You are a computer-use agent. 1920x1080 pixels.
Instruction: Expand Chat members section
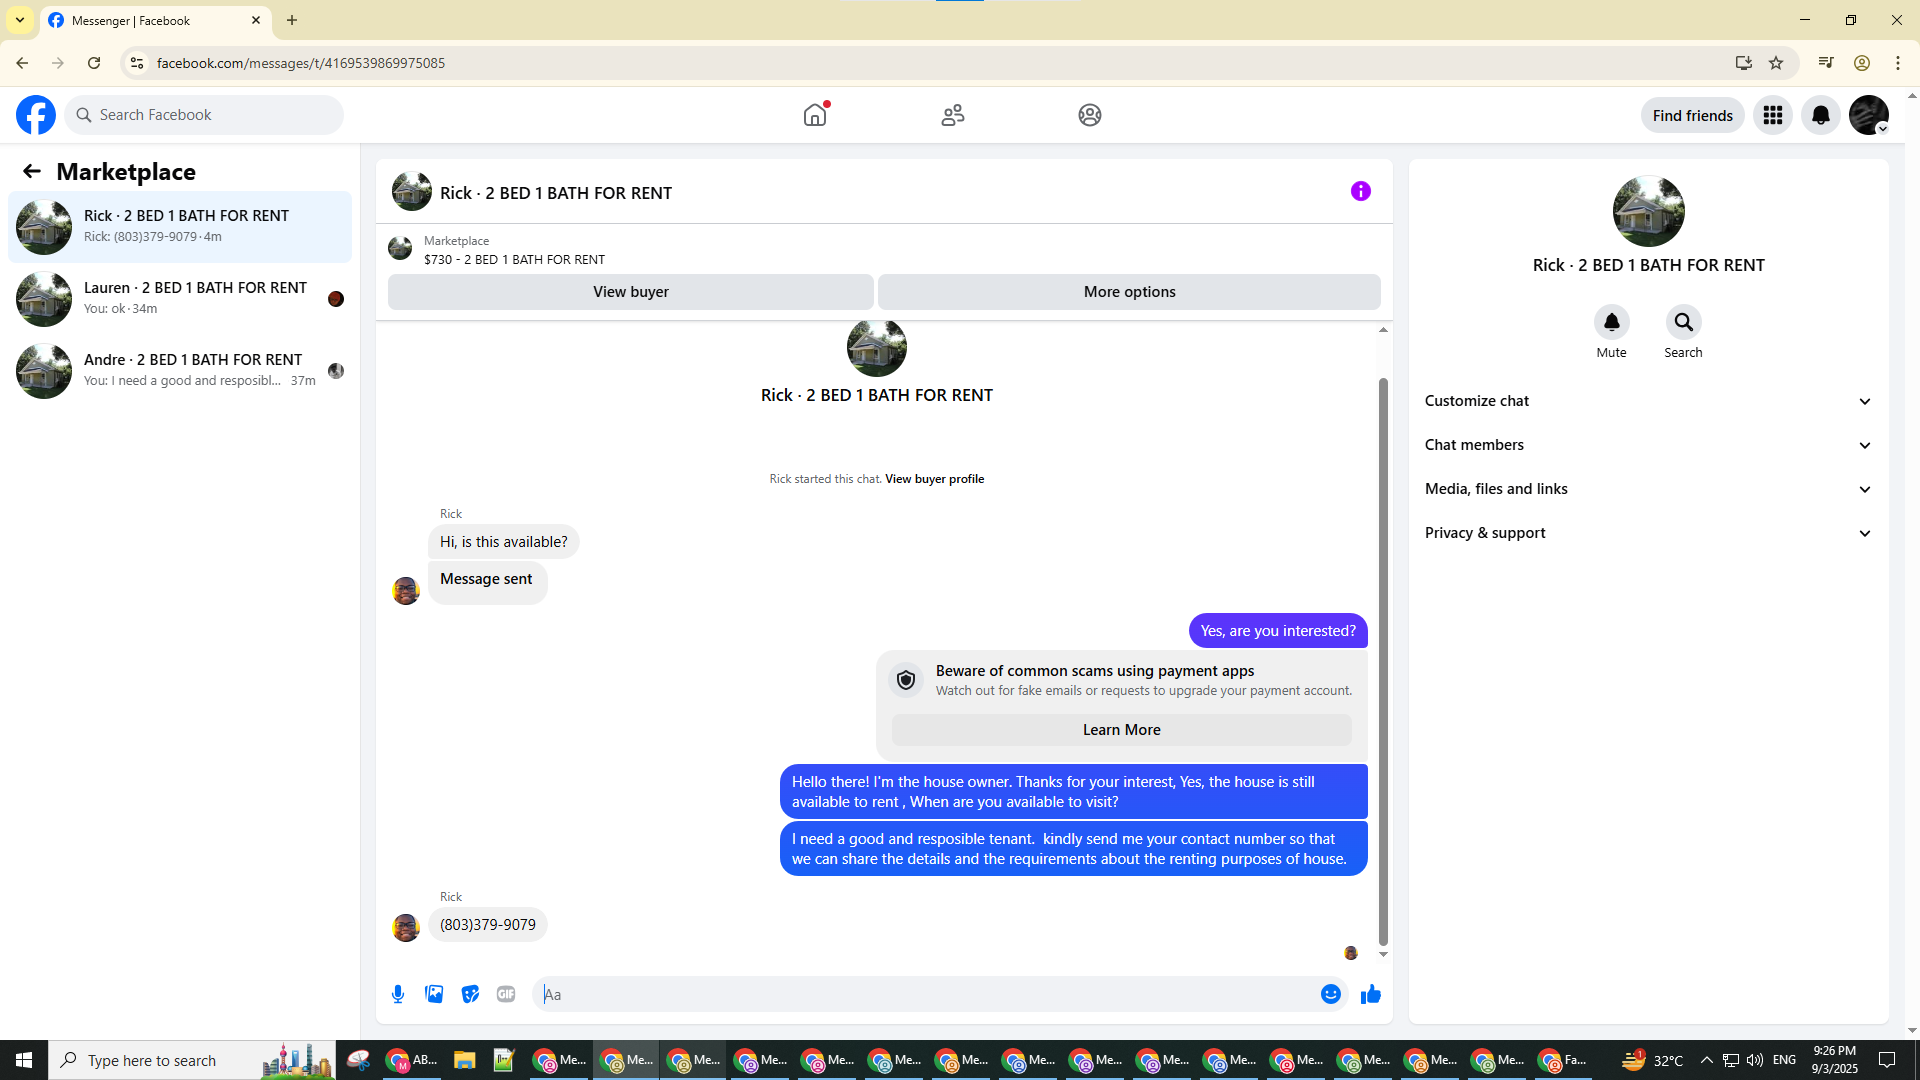coord(1648,445)
